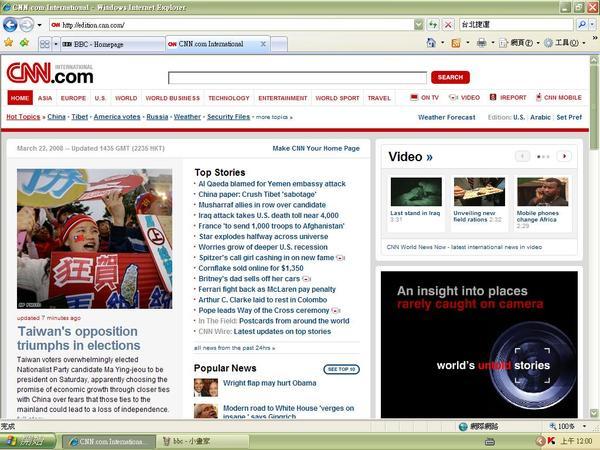Open the WORLD BUSINESS navigation section
Image resolution: width=600 pixels, height=450 pixels.
coord(173,98)
